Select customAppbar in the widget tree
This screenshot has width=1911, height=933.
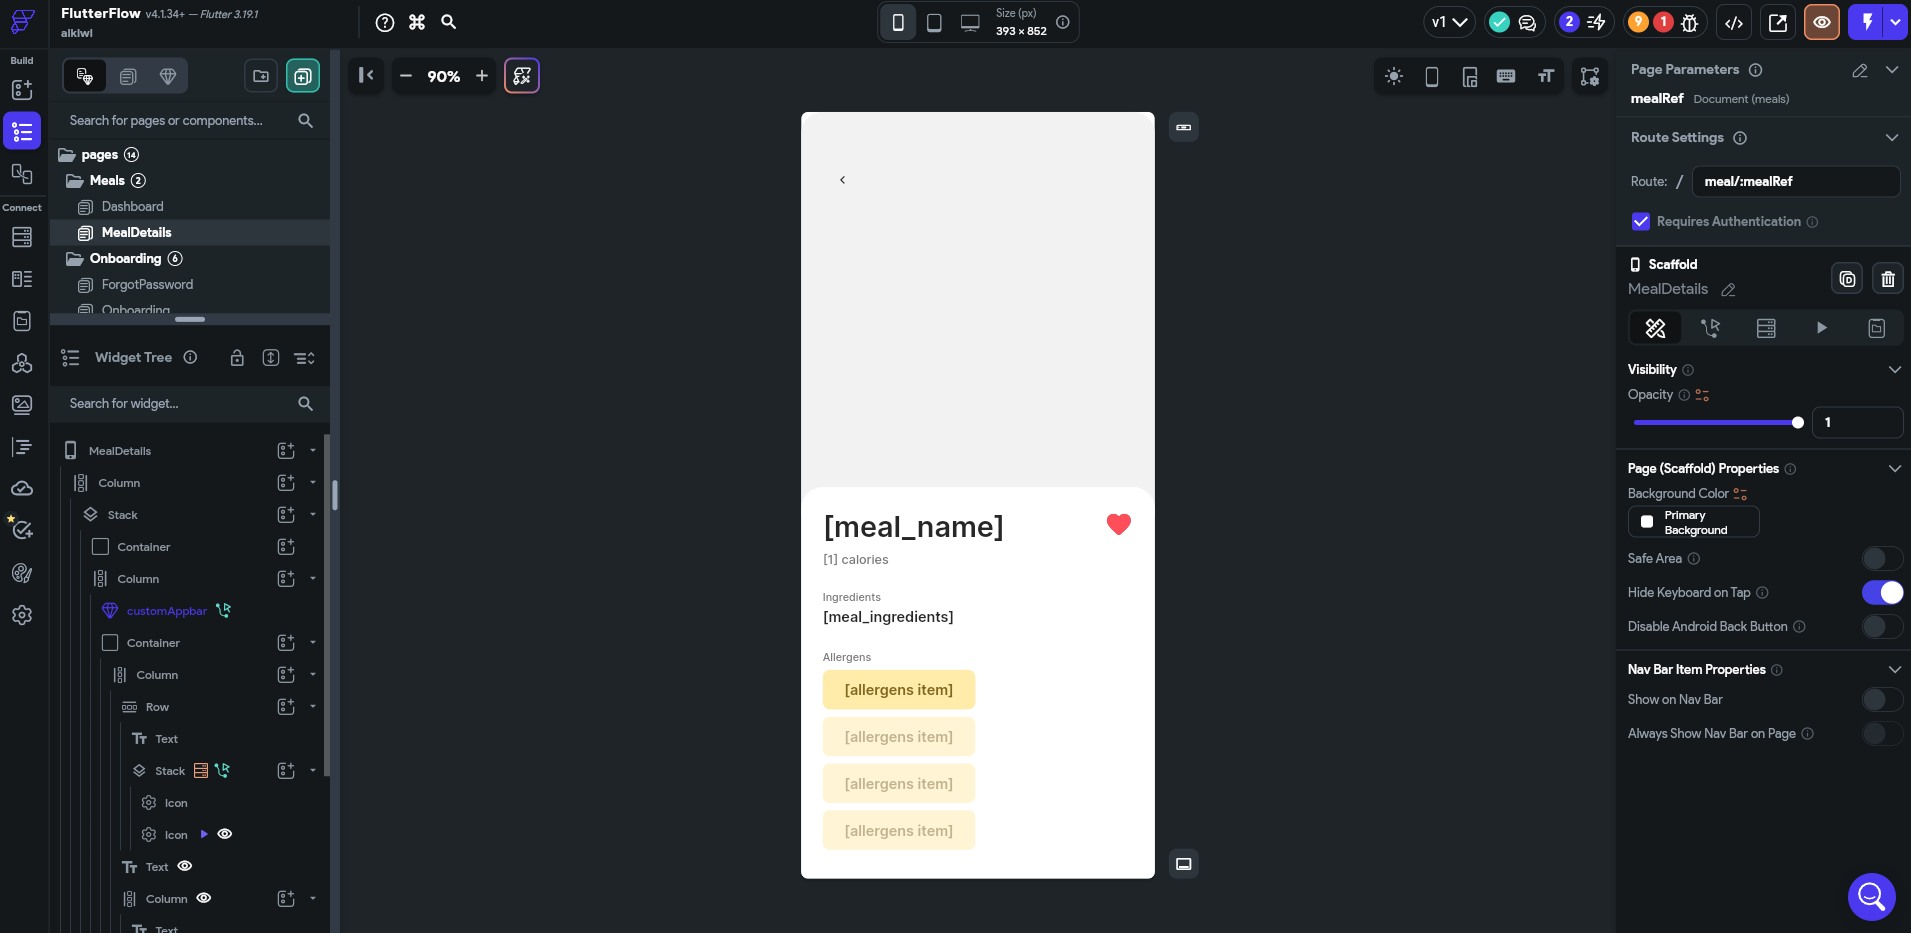pos(166,611)
